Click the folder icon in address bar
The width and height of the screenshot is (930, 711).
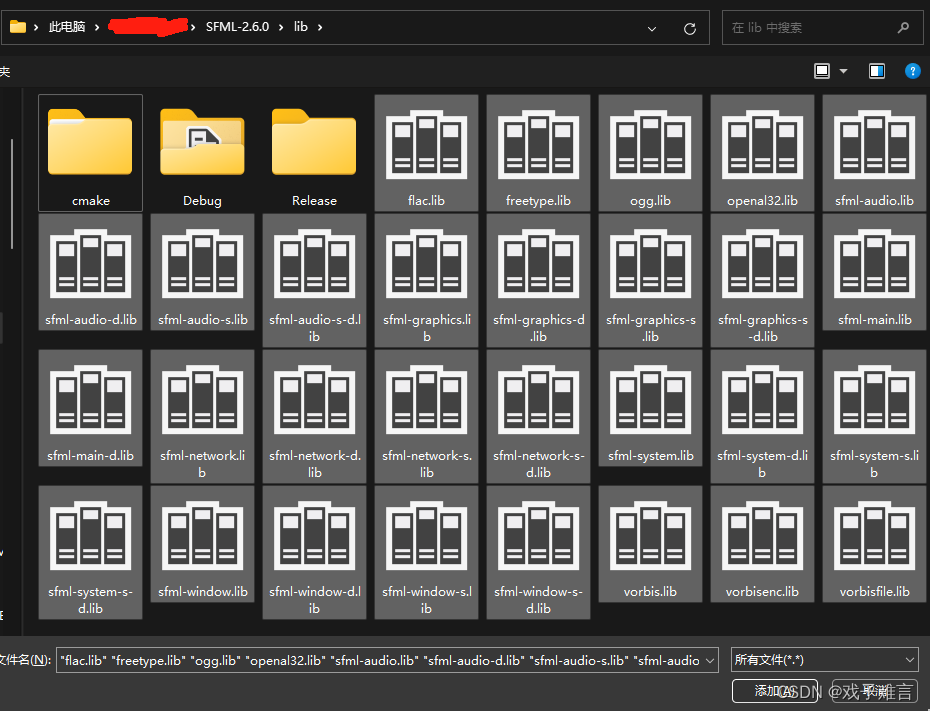tap(18, 27)
